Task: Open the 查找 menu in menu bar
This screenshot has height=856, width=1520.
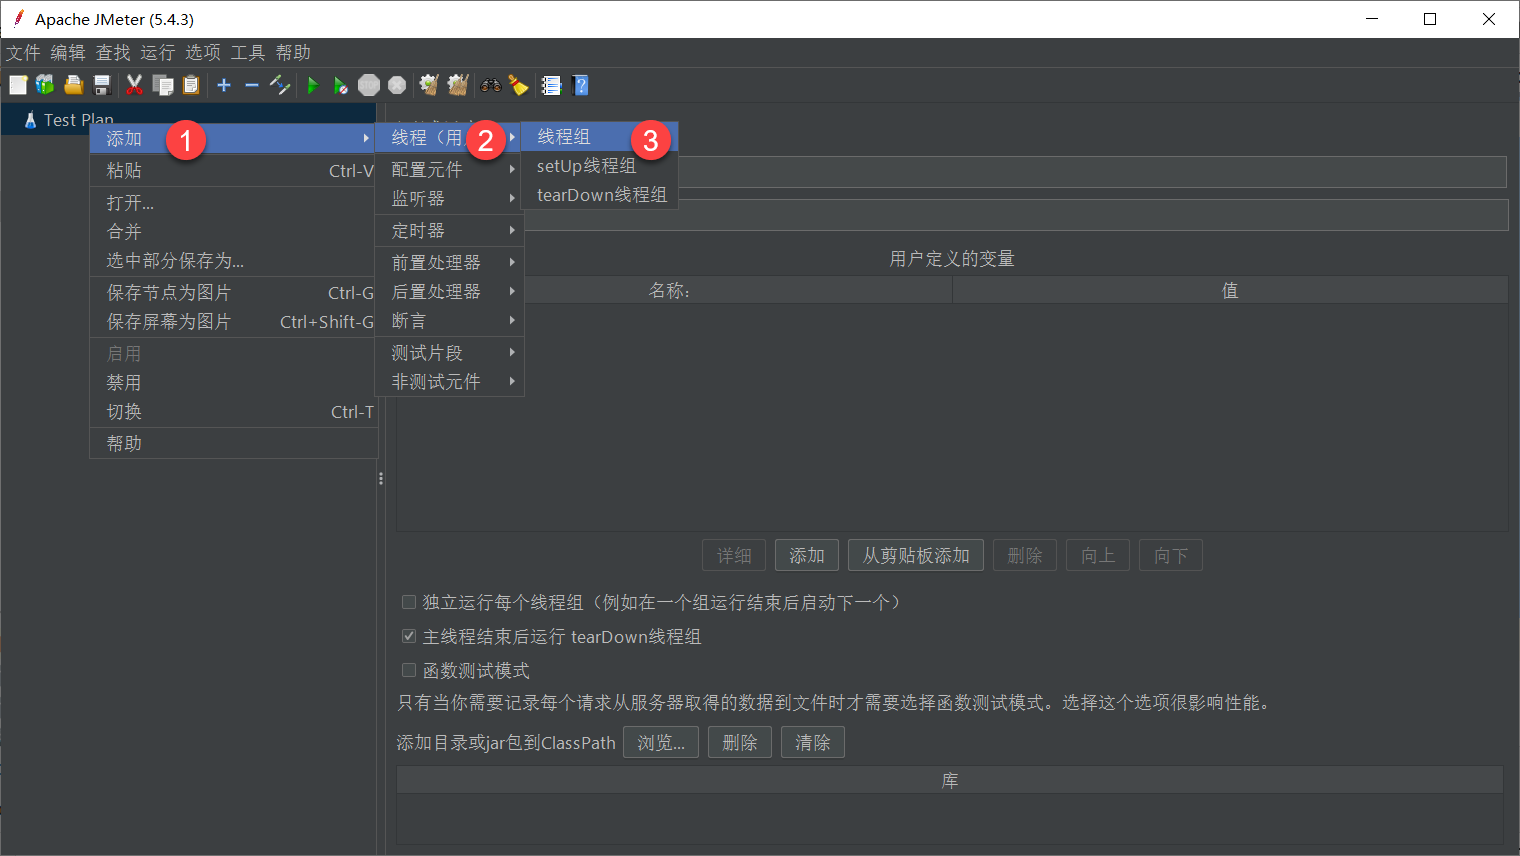Action: point(113,52)
